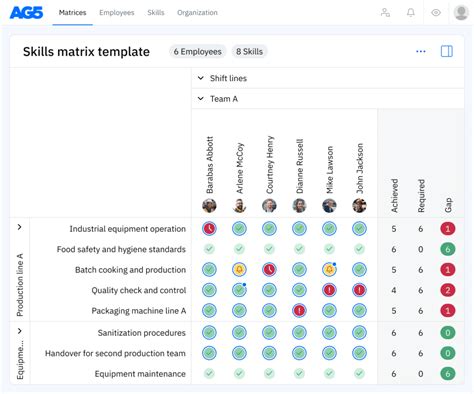Click achieved value 4 for Quality check
Screen dimensions: 474x394
pos(394,290)
